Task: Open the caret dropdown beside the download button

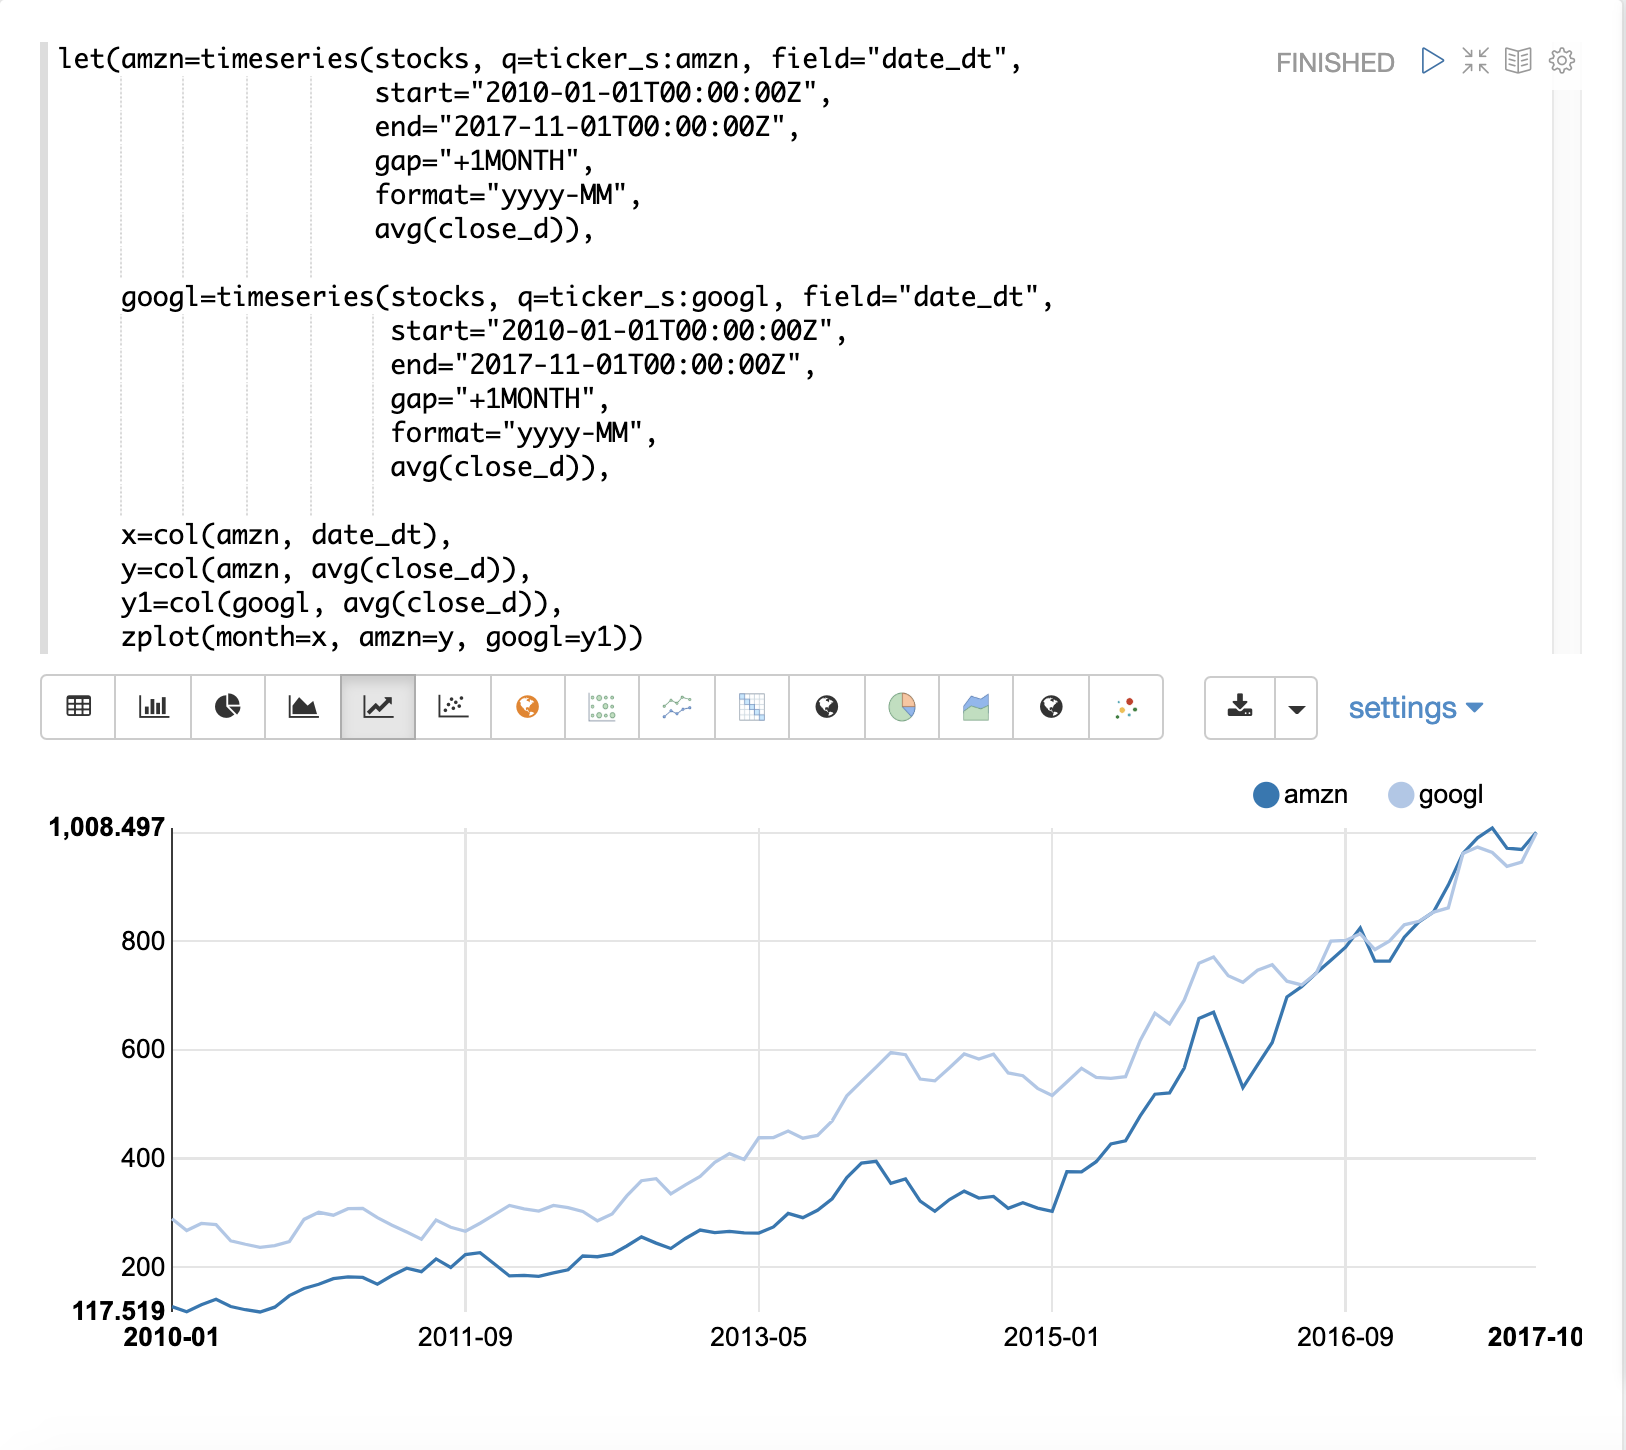Action: tap(1296, 708)
